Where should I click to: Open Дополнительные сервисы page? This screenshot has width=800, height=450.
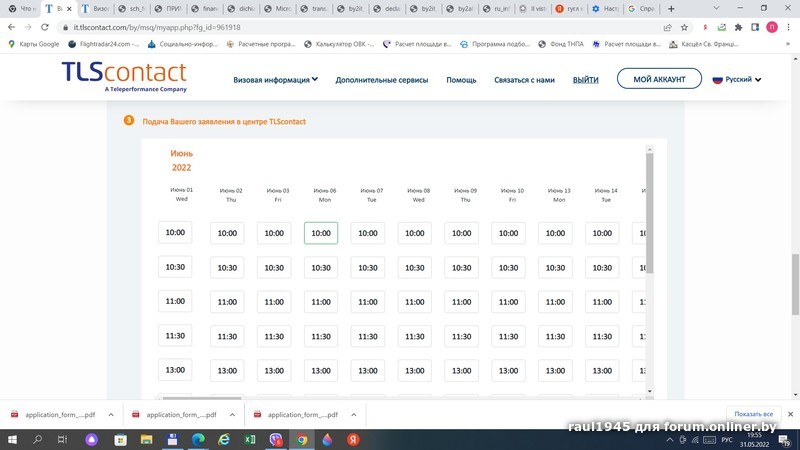382,80
